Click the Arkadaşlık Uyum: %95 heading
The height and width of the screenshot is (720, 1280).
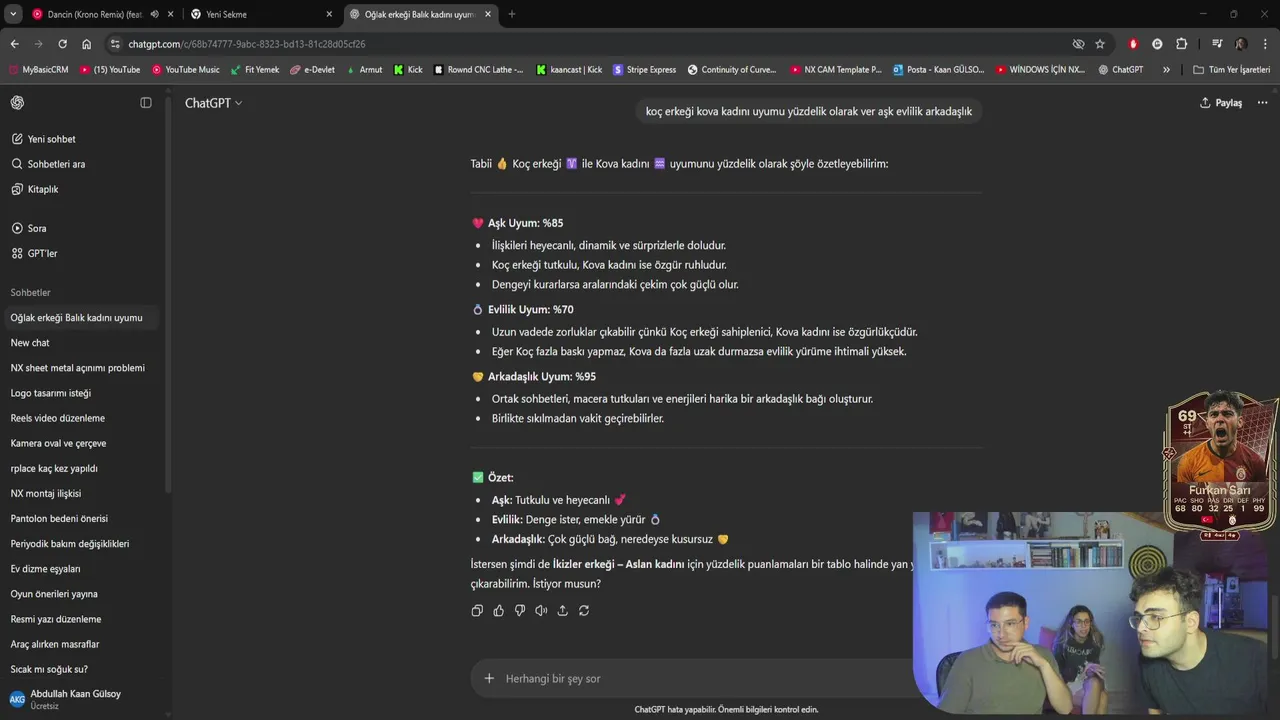541,377
